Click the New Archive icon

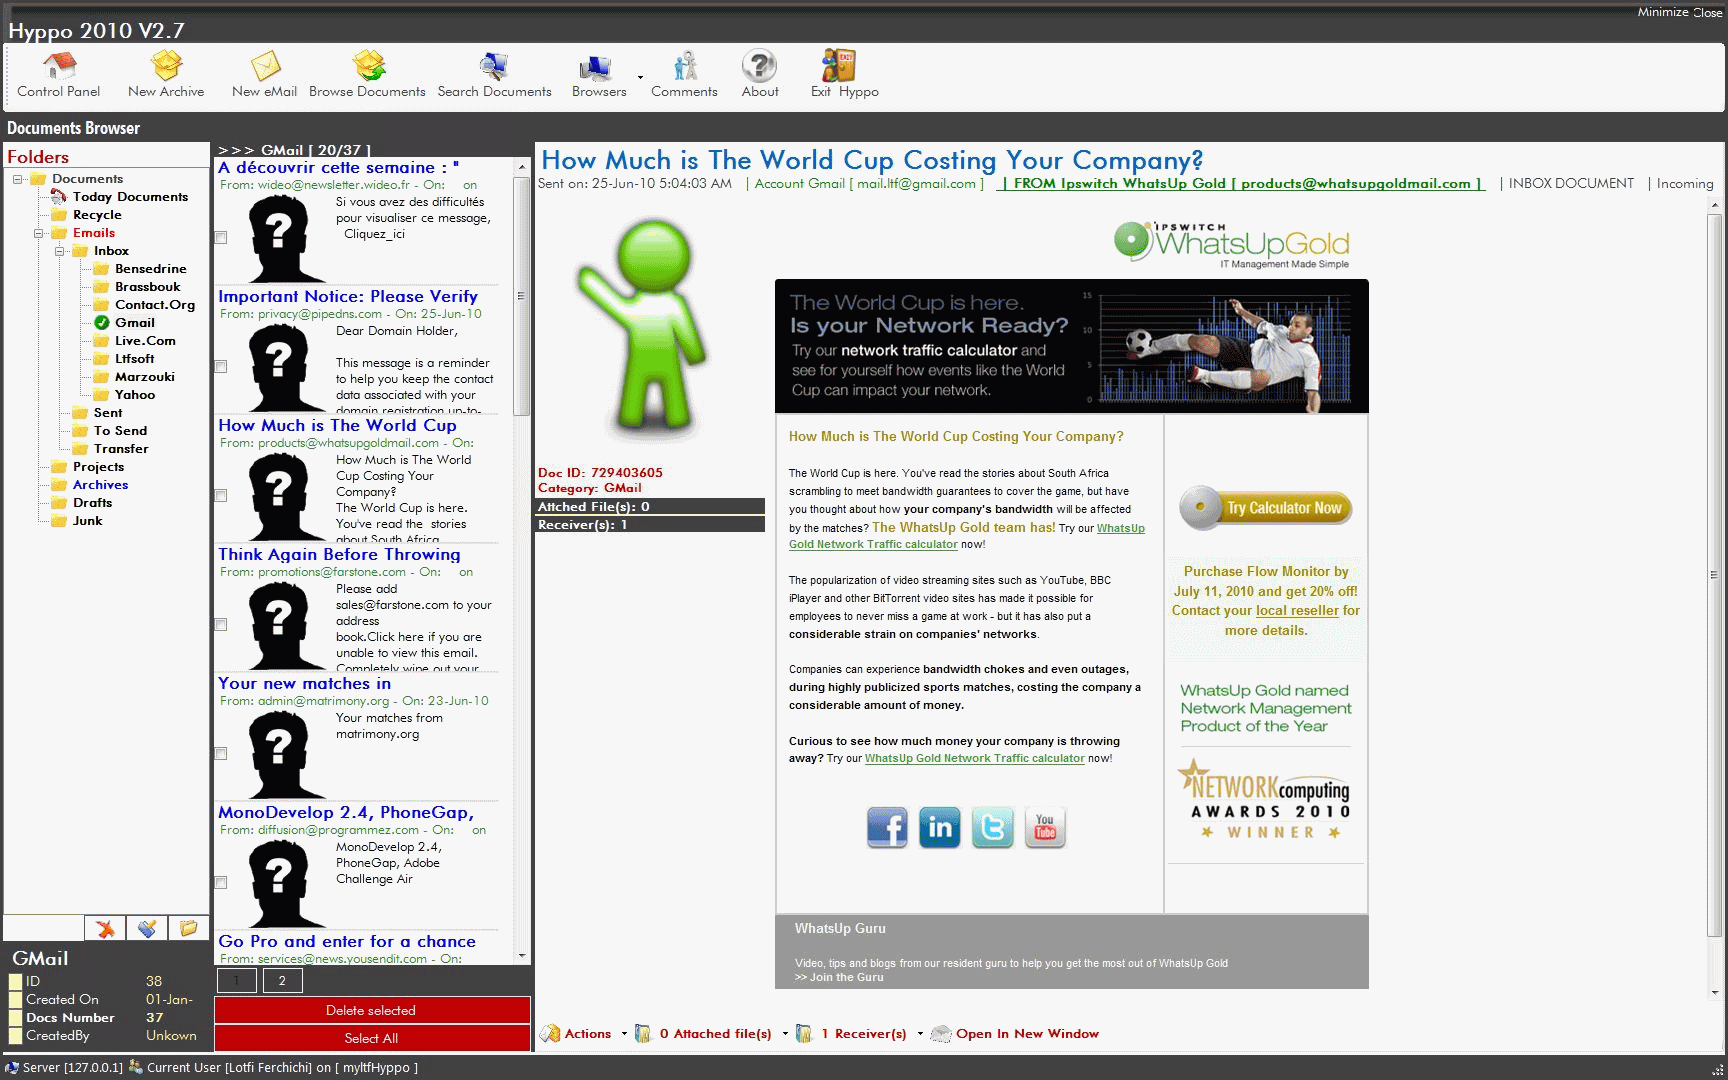click(x=166, y=66)
